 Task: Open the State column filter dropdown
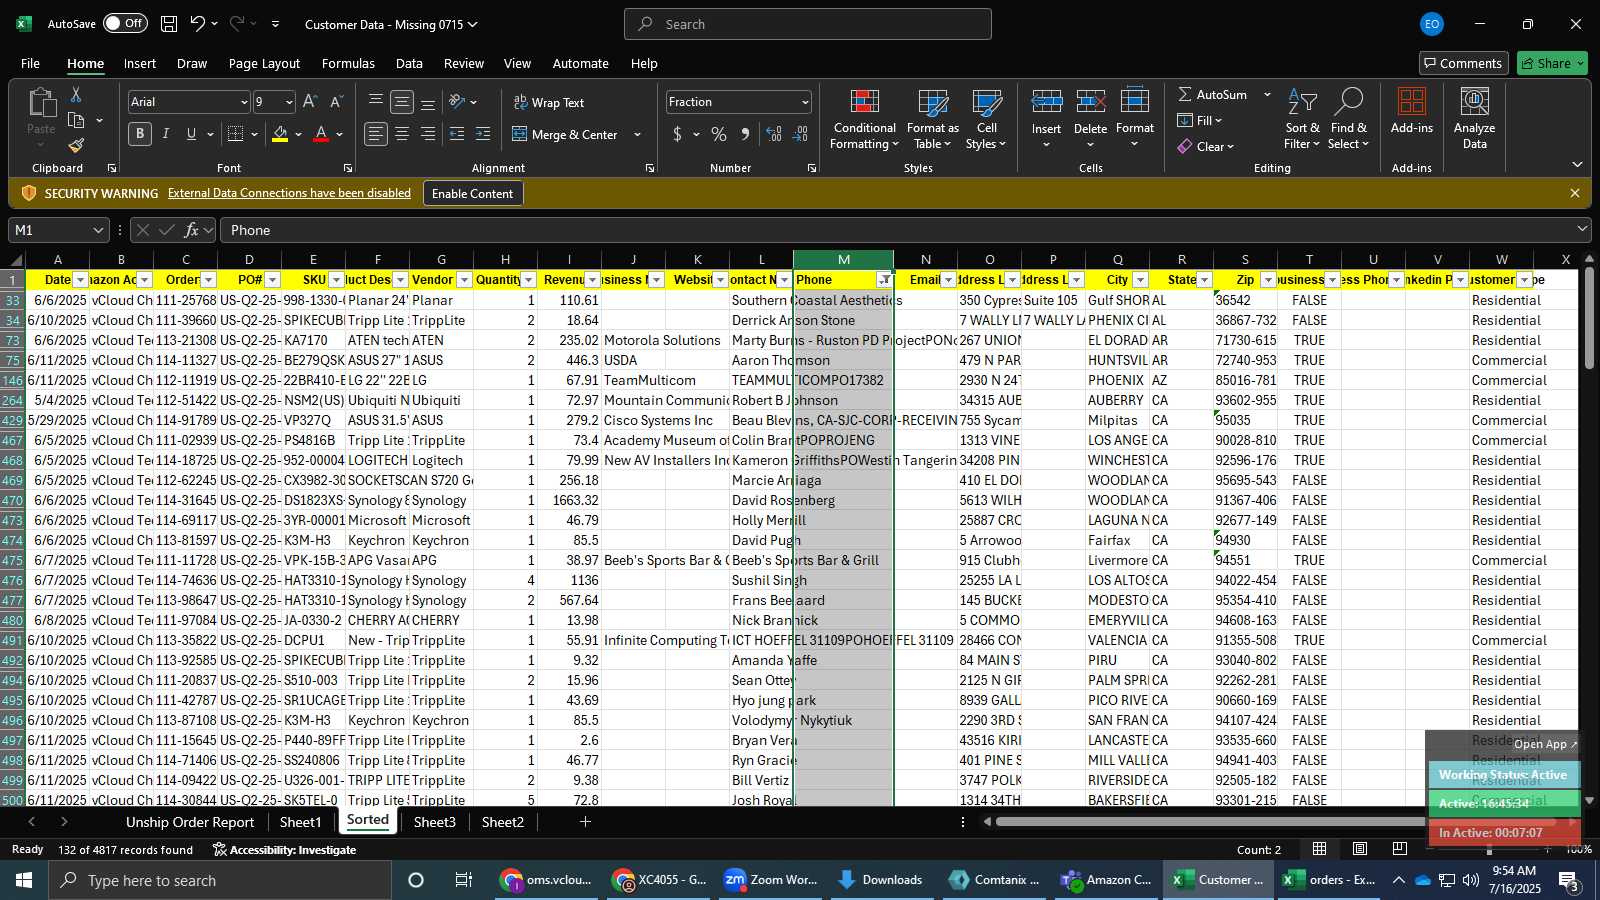pyautogui.click(x=1204, y=280)
